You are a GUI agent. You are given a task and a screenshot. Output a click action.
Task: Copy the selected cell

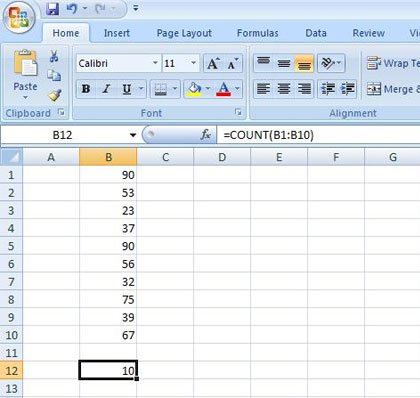(54, 75)
